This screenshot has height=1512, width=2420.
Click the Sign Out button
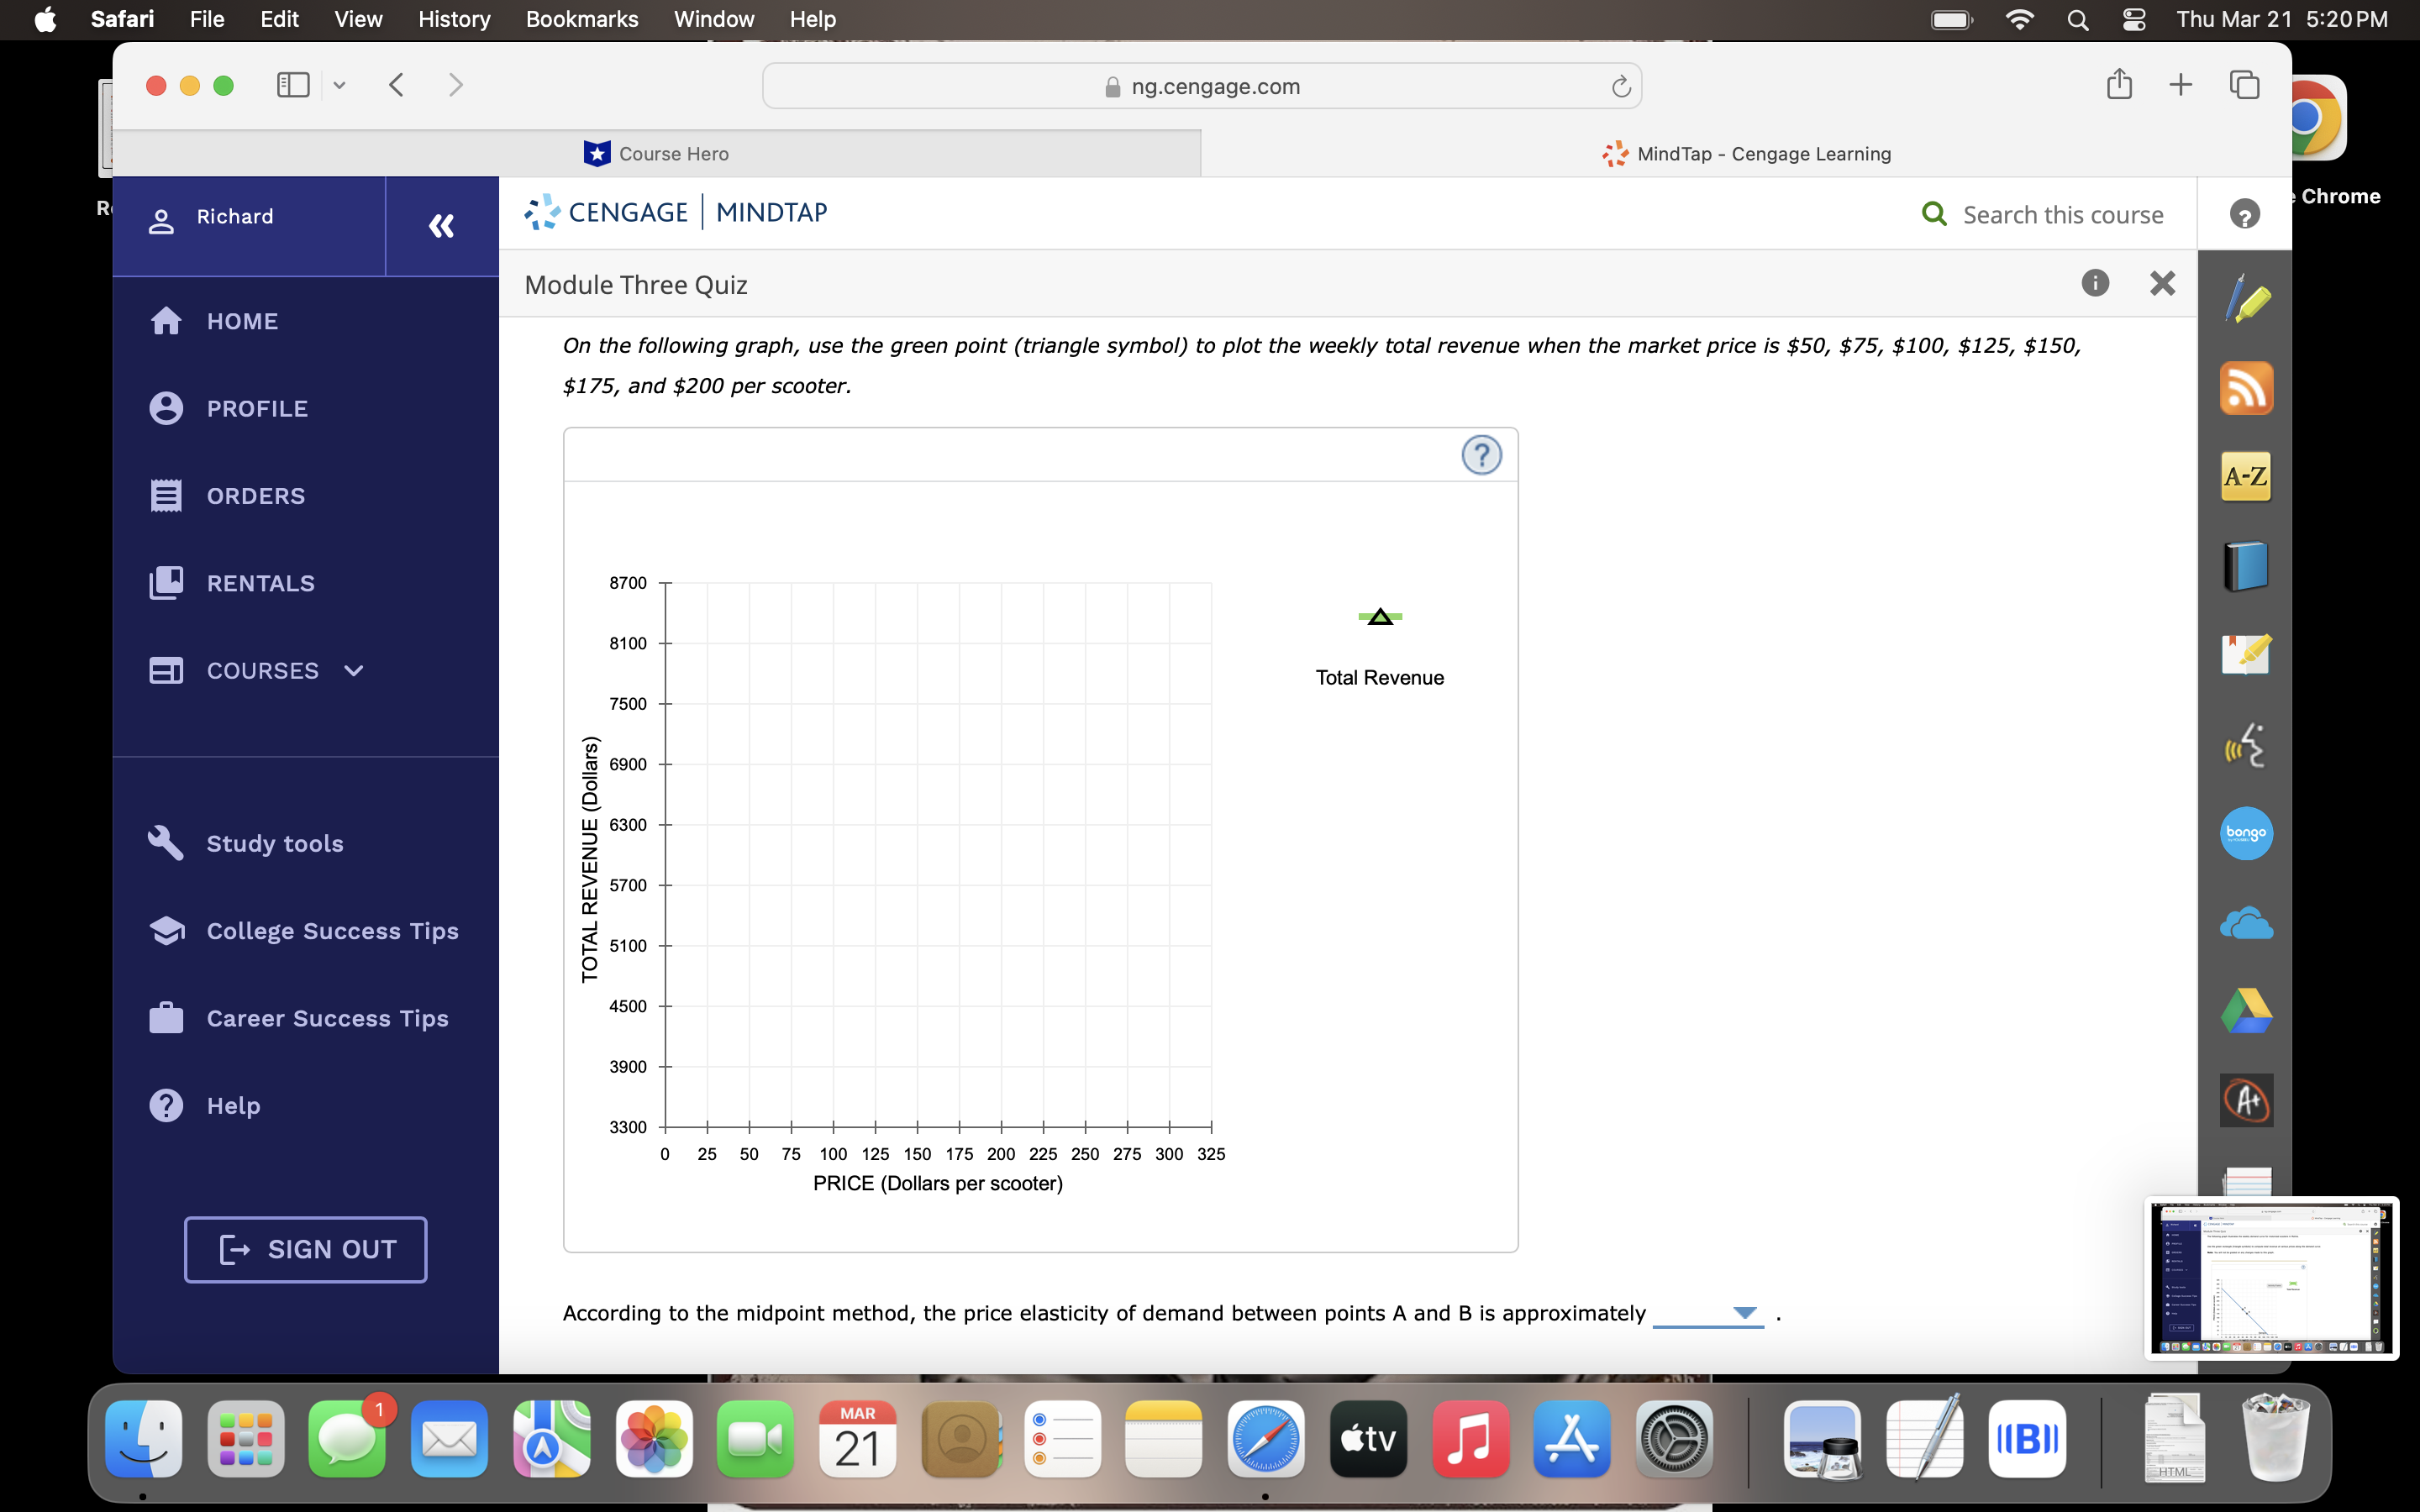point(305,1249)
